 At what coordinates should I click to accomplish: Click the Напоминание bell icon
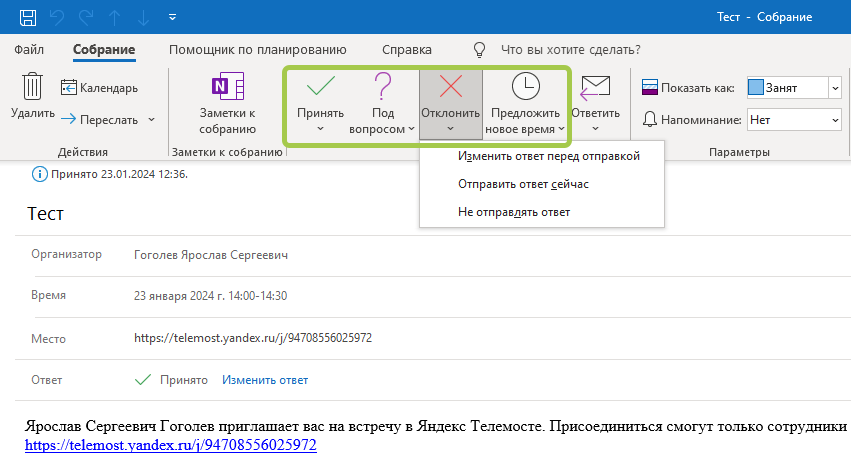(x=650, y=119)
